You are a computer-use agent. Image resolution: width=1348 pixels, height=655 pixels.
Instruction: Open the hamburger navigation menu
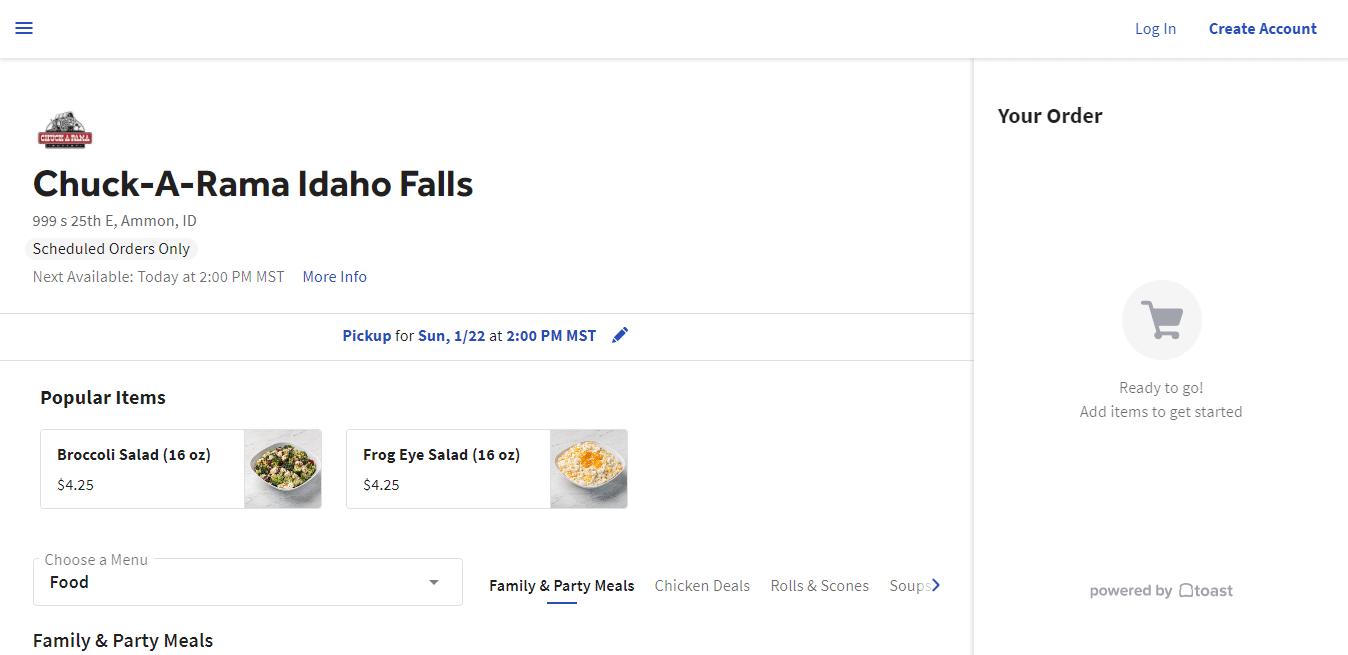point(24,28)
